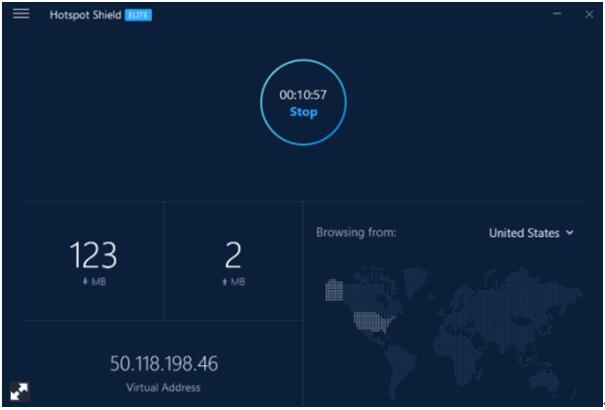This screenshot has height=410, width=605.
Task: Open the hamburger menu
Action: pyautogui.click(x=21, y=14)
